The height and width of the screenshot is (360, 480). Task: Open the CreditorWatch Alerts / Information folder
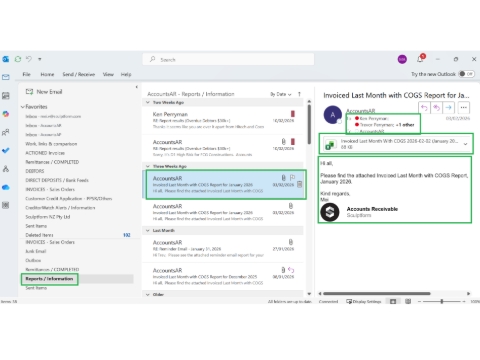pyautogui.click(x=60, y=208)
